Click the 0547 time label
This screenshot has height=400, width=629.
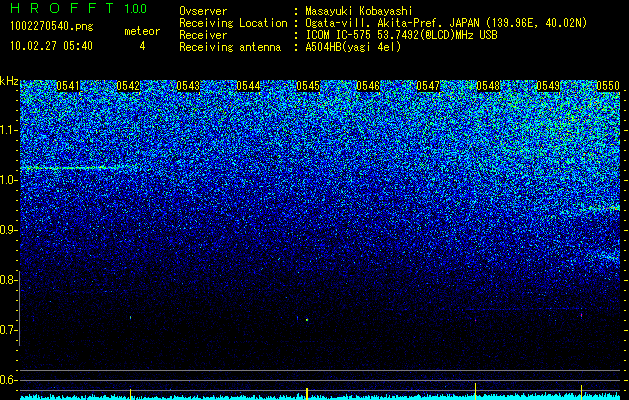coord(428,86)
